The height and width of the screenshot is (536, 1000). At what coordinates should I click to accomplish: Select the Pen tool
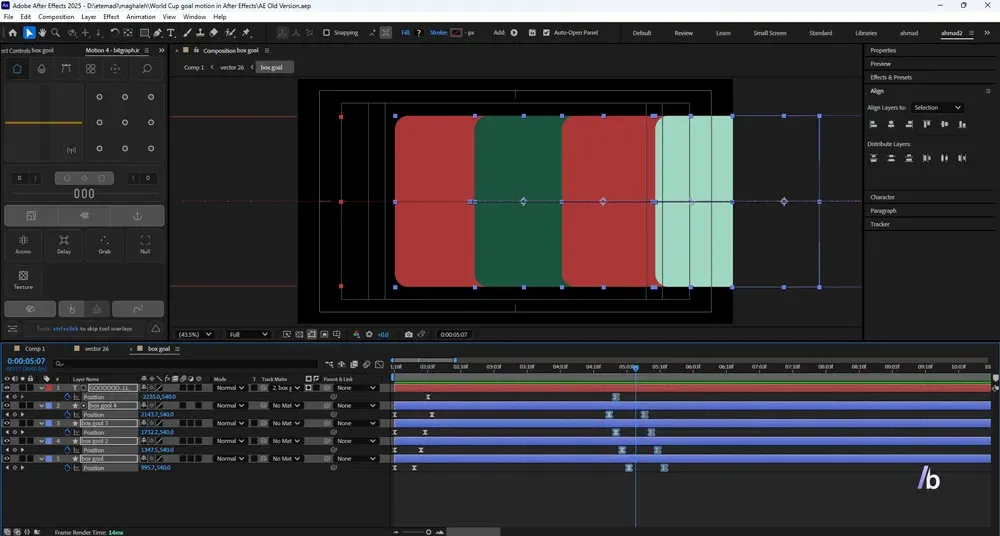[158, 33]
